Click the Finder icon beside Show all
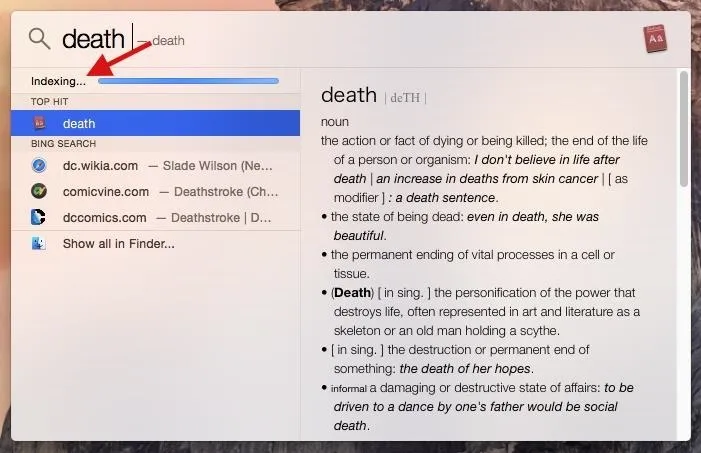Image resolution: width=701 pixels, height=453 pixels. [38, 243]
